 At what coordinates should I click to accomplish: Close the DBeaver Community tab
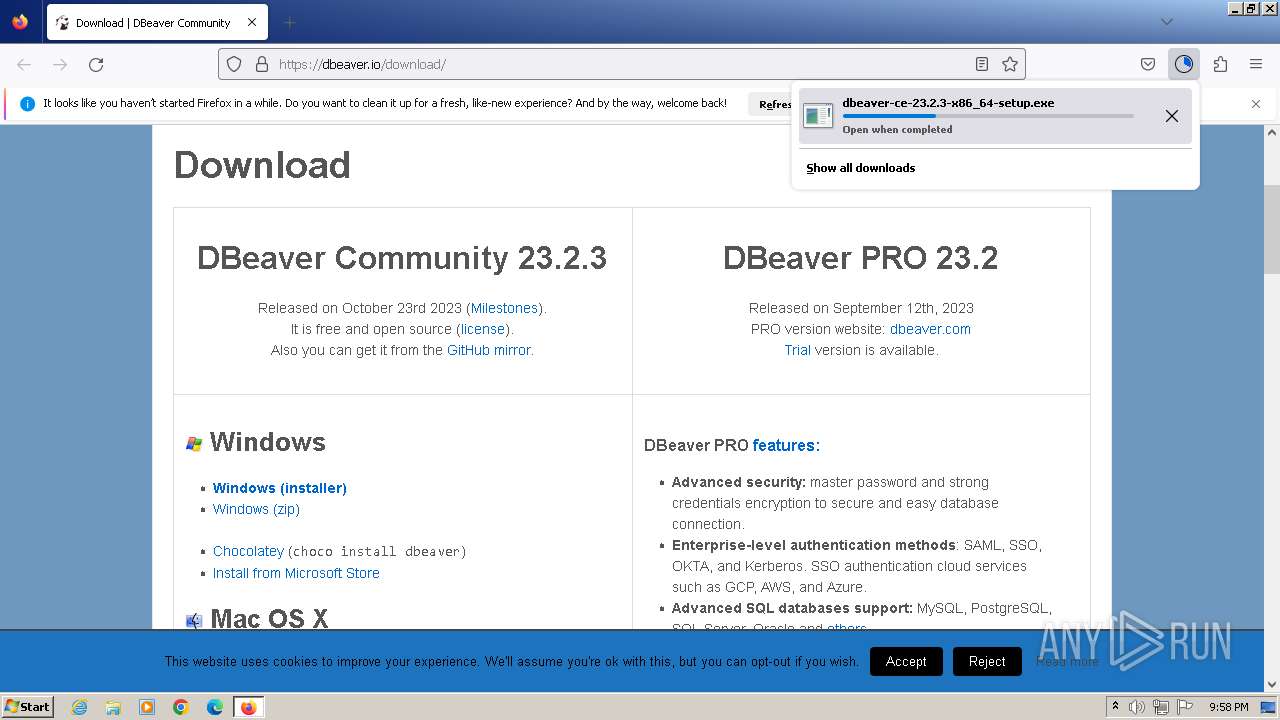point(252,22)
